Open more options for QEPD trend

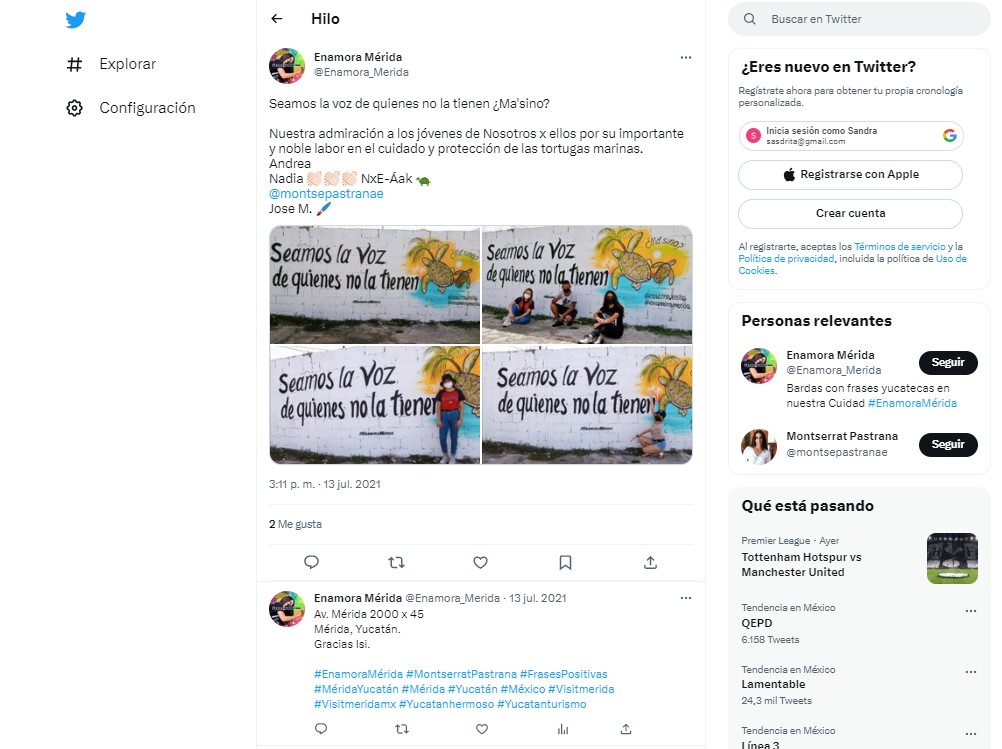pos(971,611)
